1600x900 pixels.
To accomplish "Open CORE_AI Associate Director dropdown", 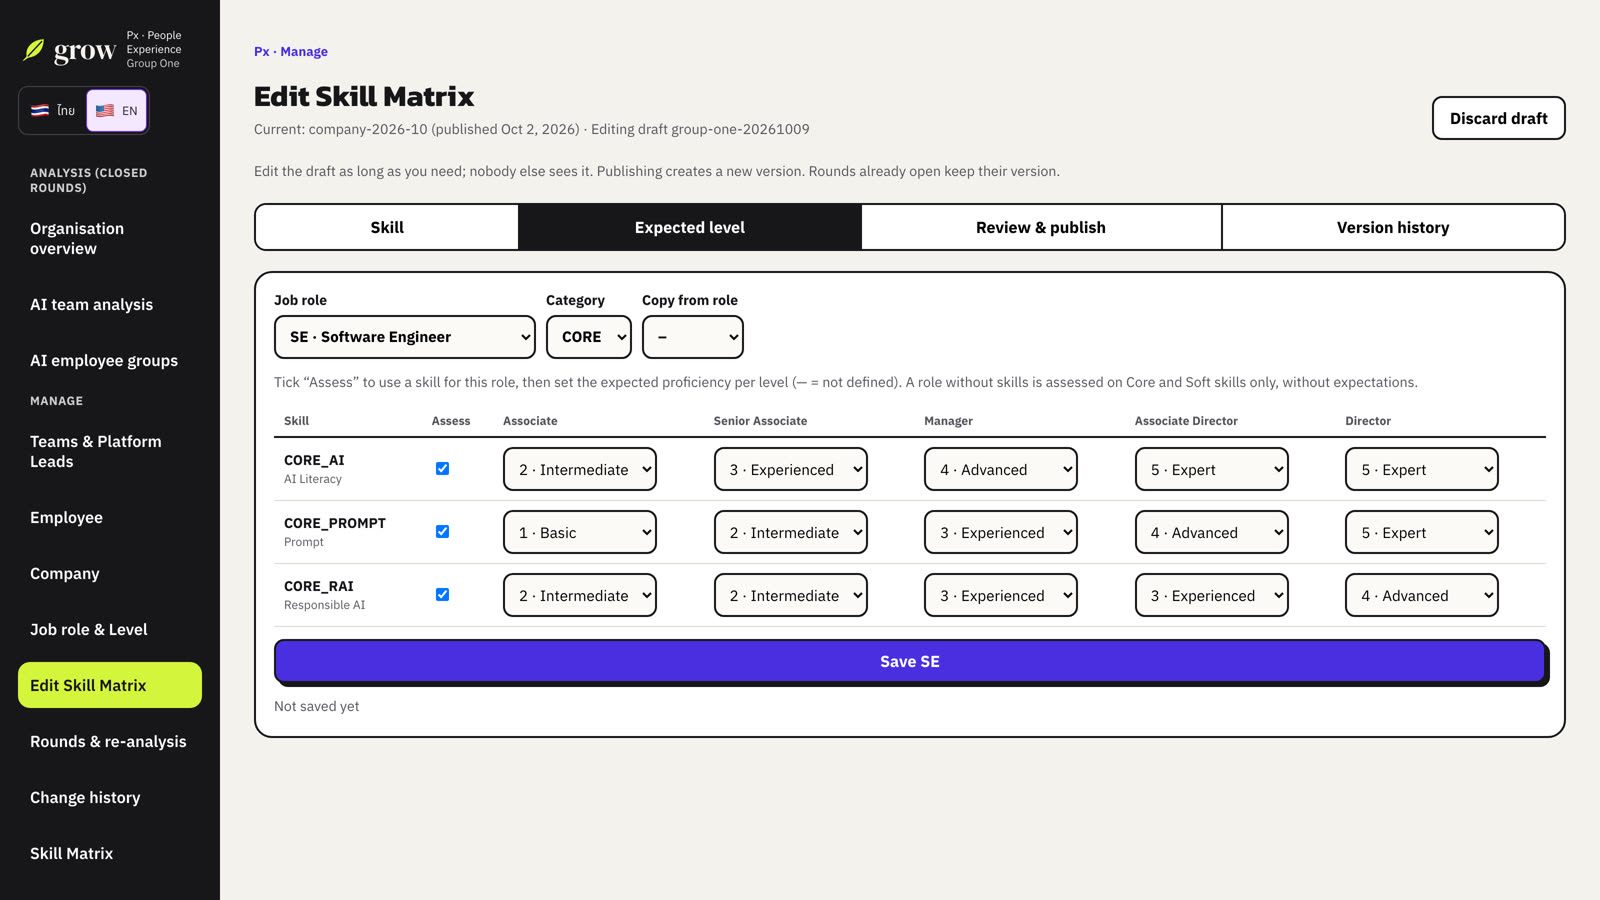I will tap(1212, 469).
